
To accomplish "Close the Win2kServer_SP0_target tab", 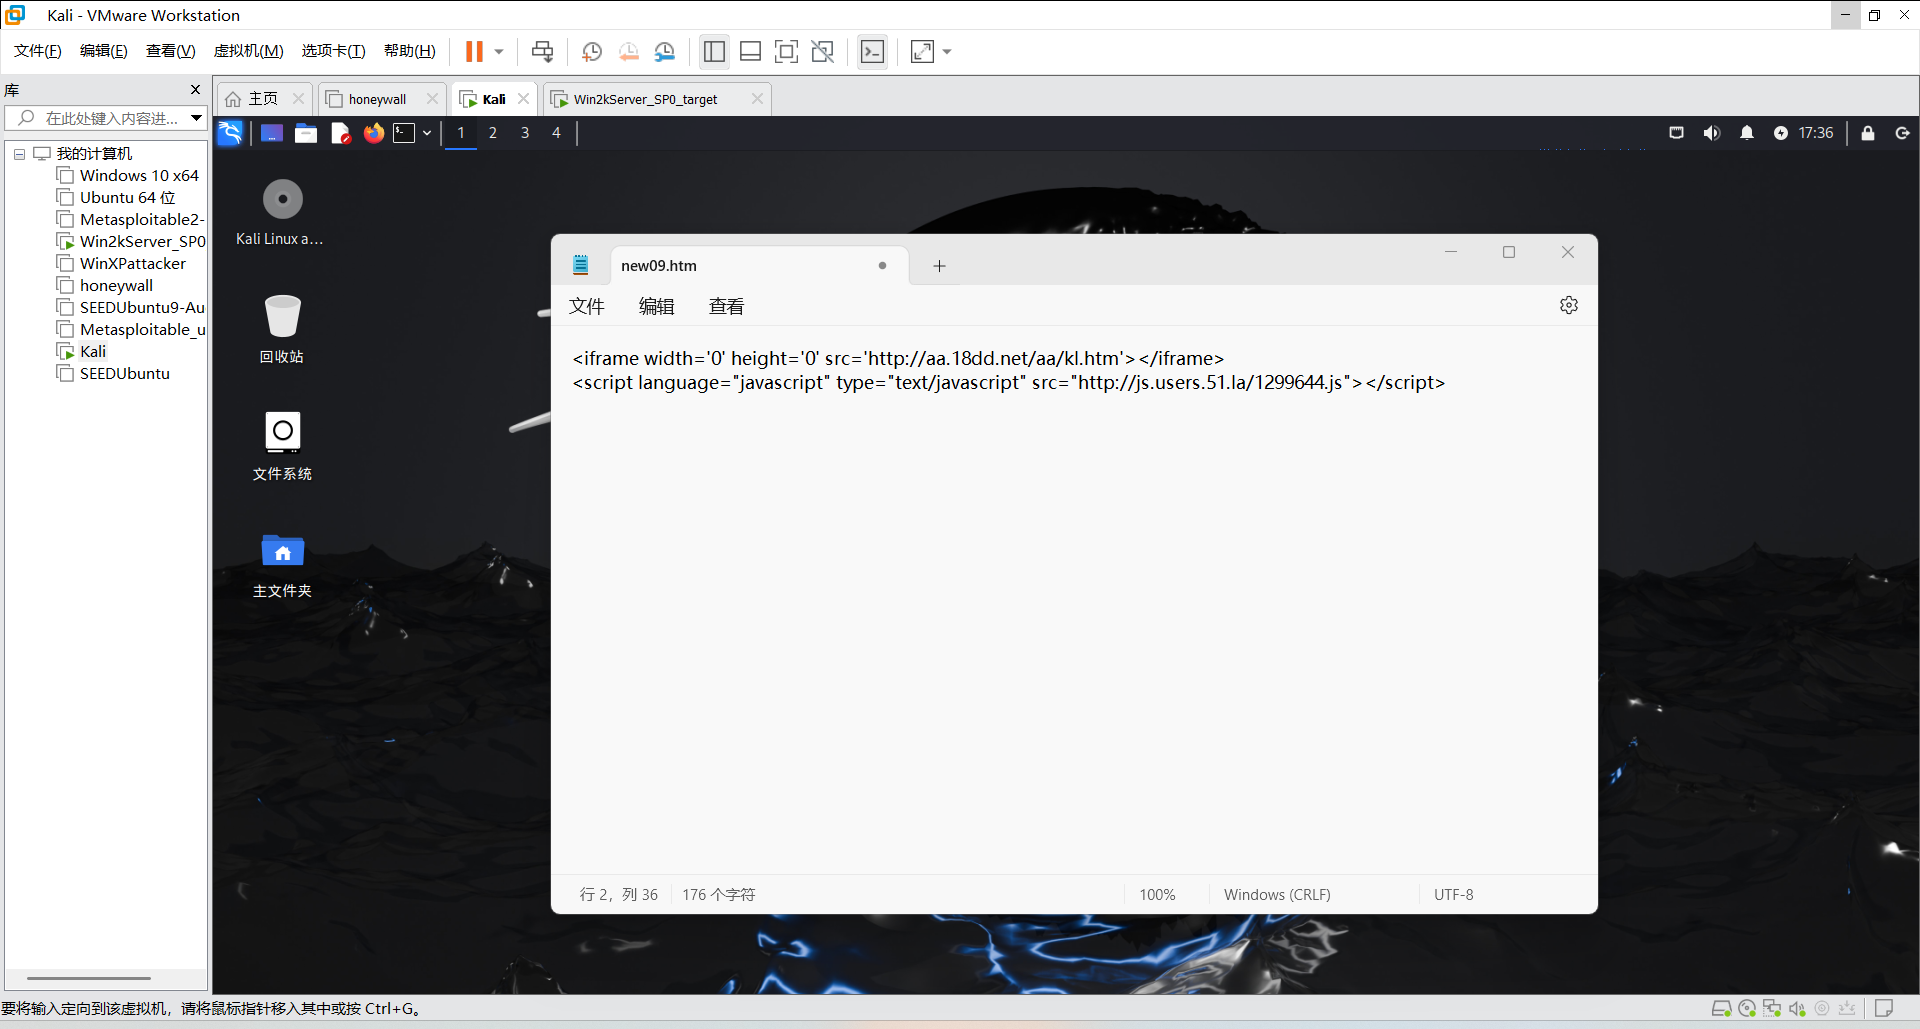I will coord(757,99).
